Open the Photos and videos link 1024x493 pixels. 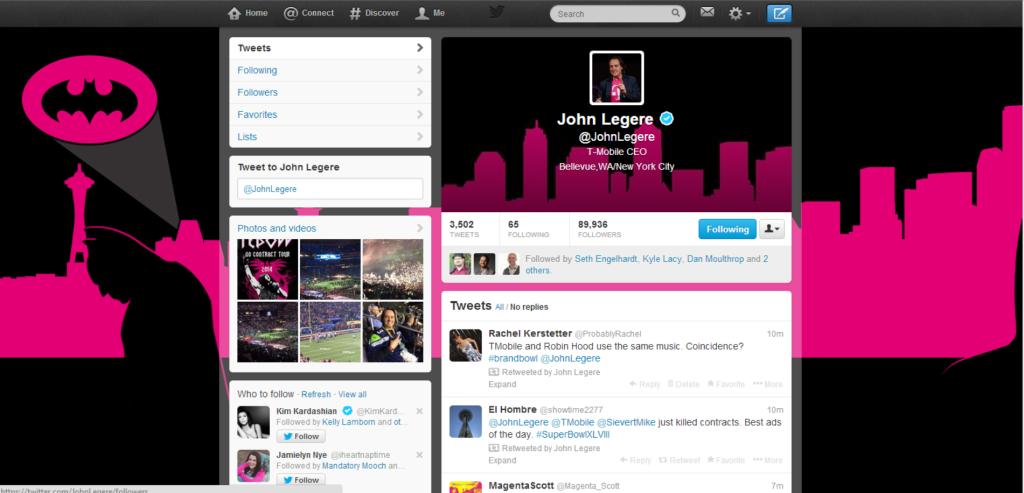pos(276,229)
